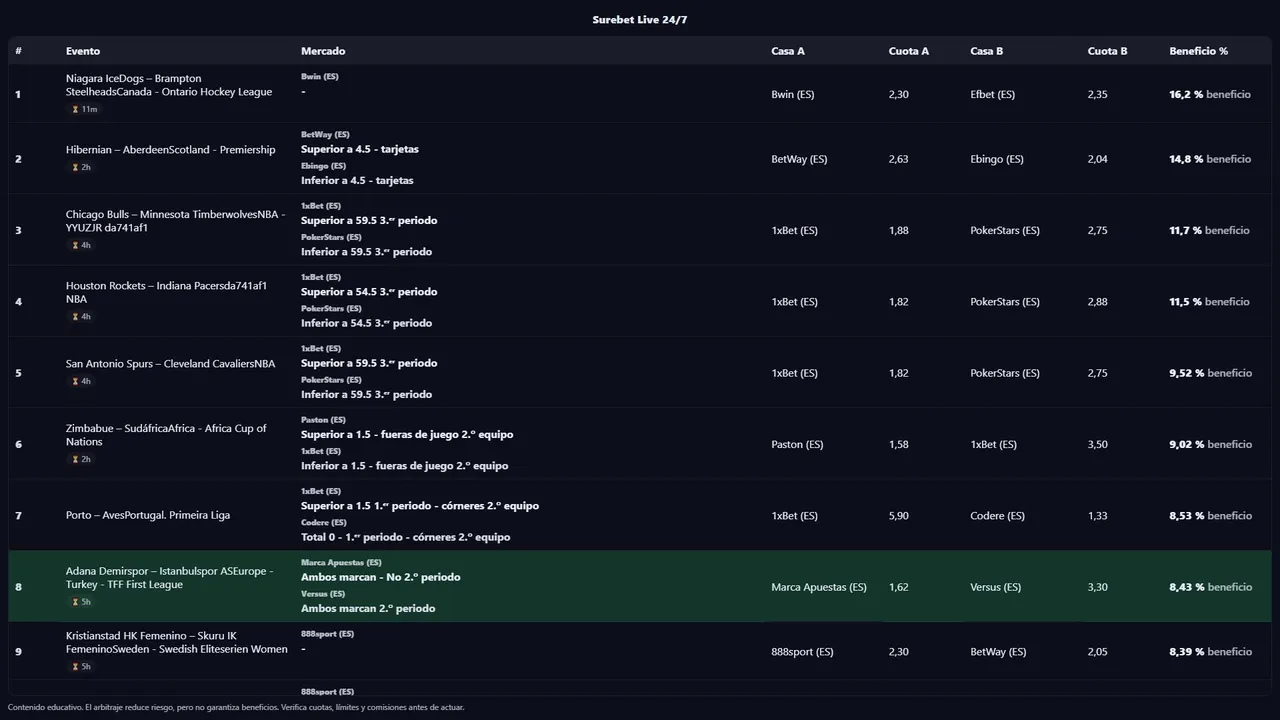Click odds 3,50 in the Zimbabue row
1280x720 pixels.
tap(1097, 444)
